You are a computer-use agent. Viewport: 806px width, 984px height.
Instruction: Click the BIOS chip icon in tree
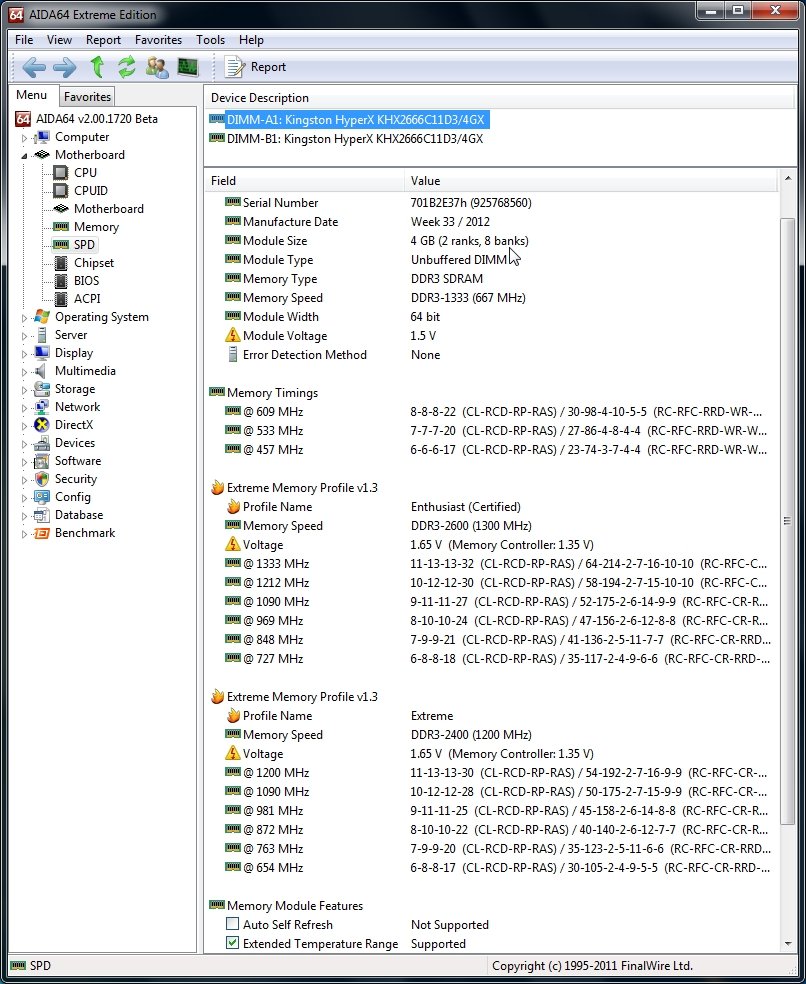point(61,281)
